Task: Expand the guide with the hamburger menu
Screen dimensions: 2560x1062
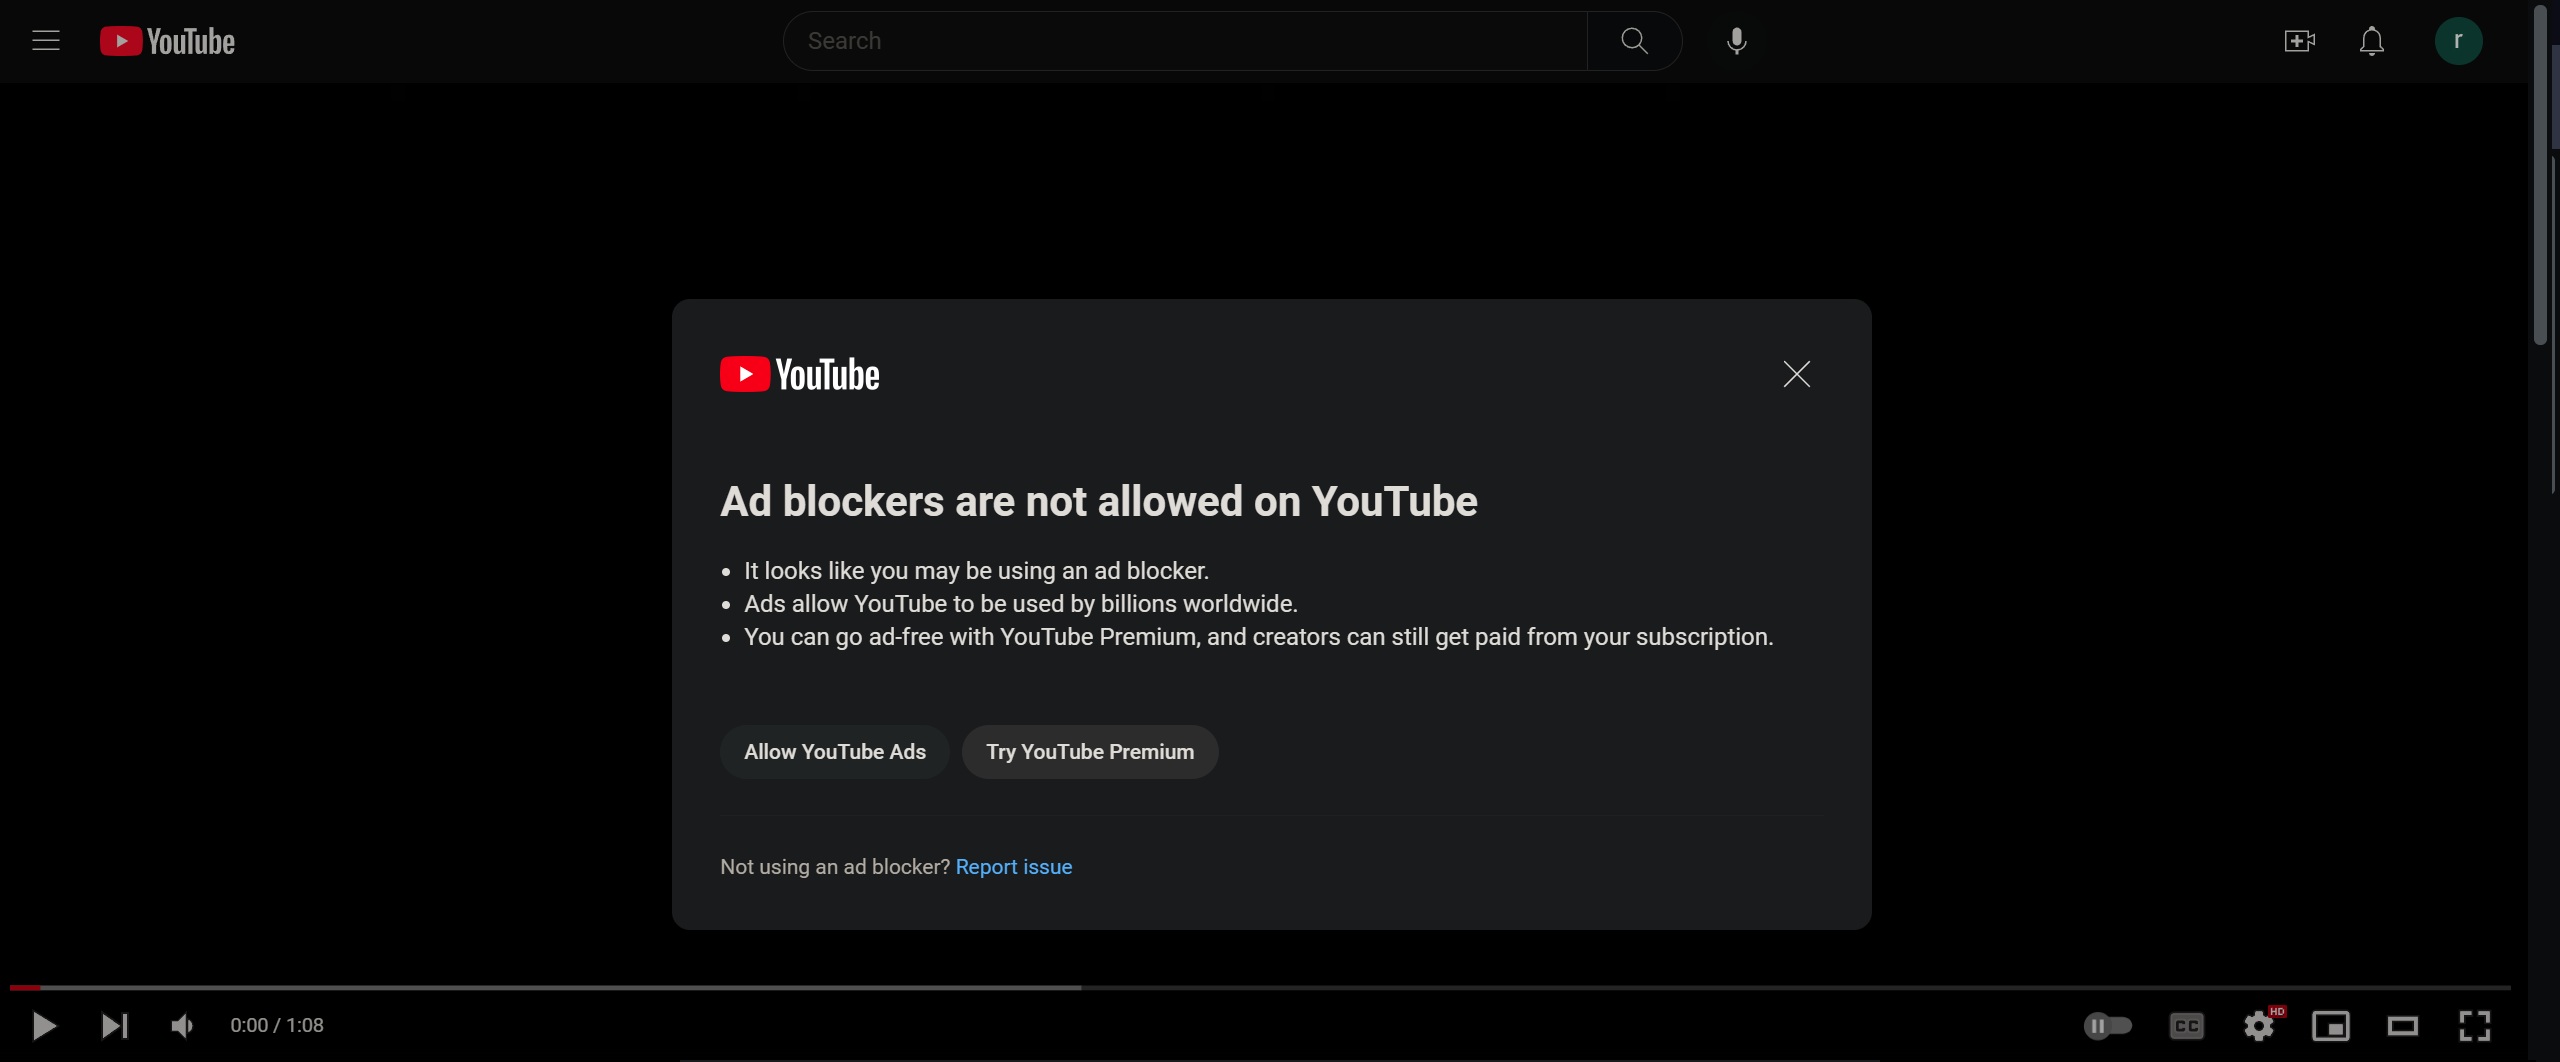Action: click(46, 40)
